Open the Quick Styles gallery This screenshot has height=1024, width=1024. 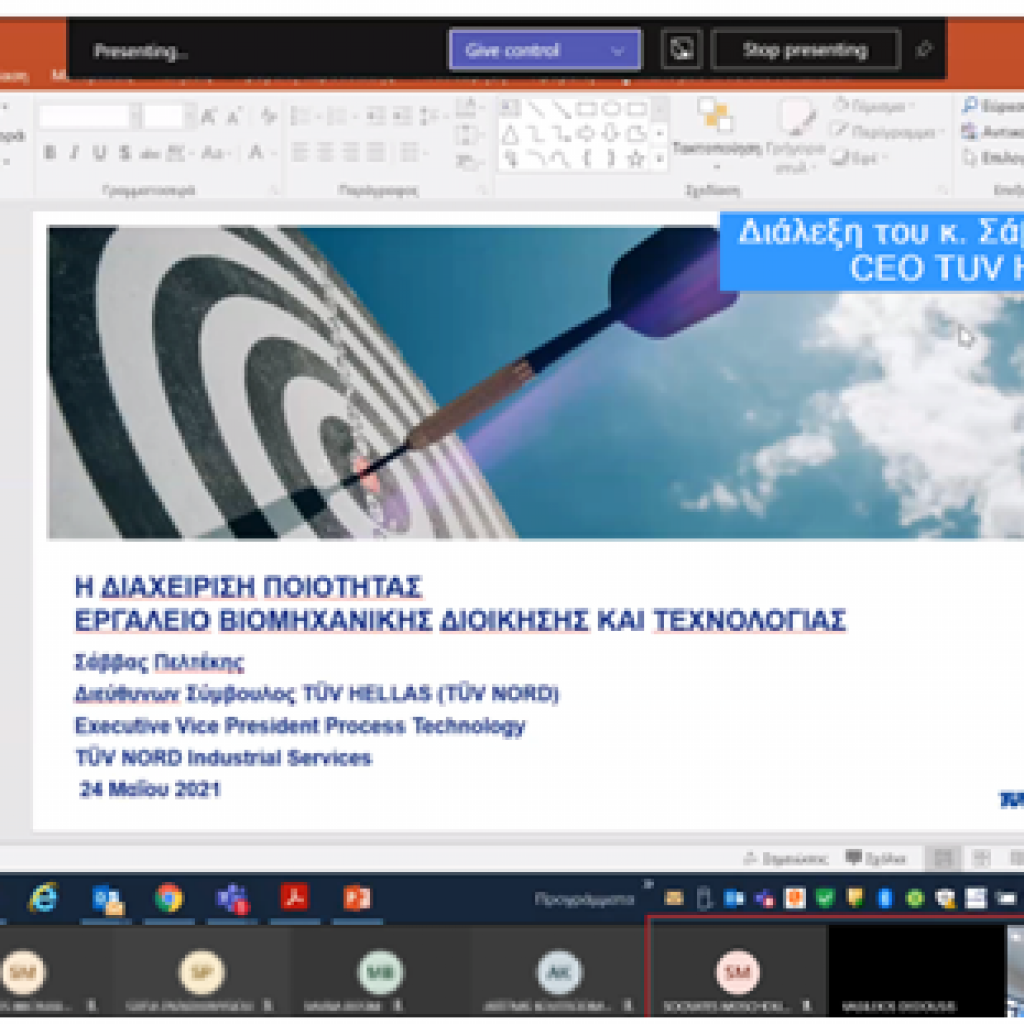point(795,135)
